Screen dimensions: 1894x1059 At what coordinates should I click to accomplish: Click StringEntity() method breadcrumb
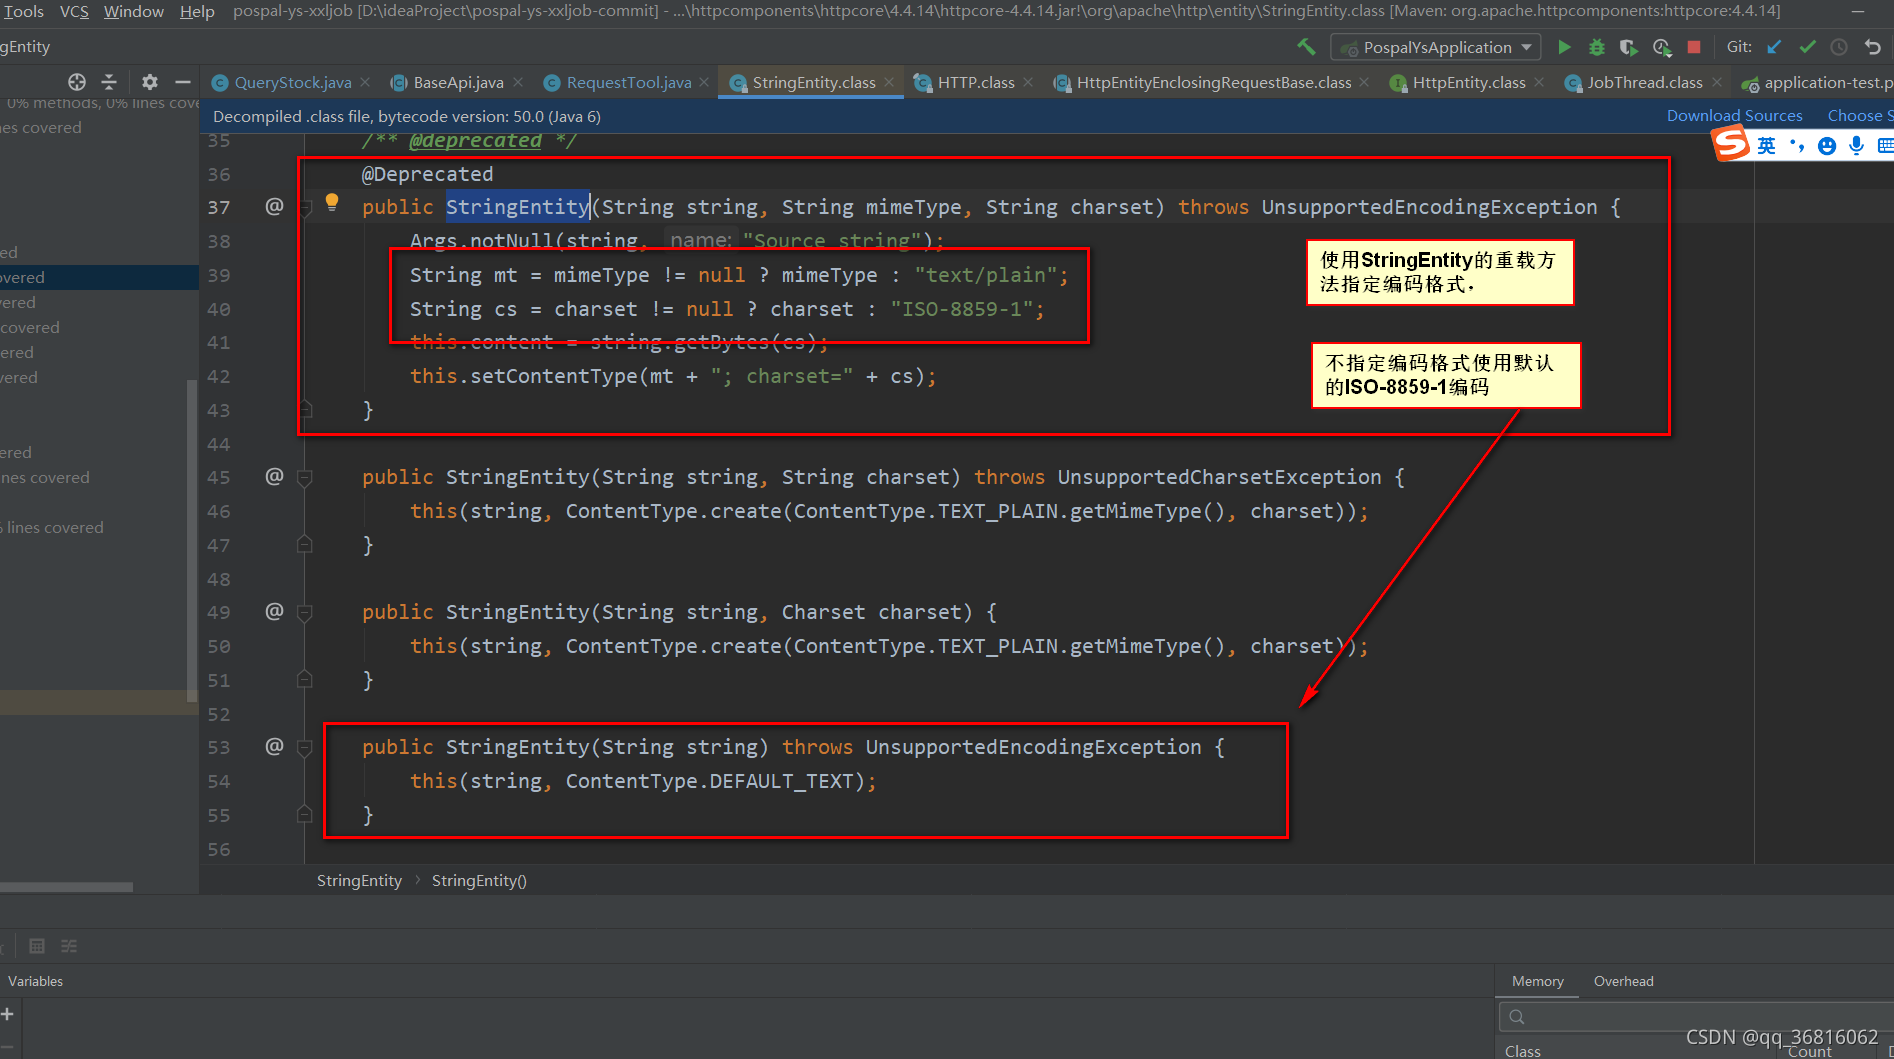point(479,880)
